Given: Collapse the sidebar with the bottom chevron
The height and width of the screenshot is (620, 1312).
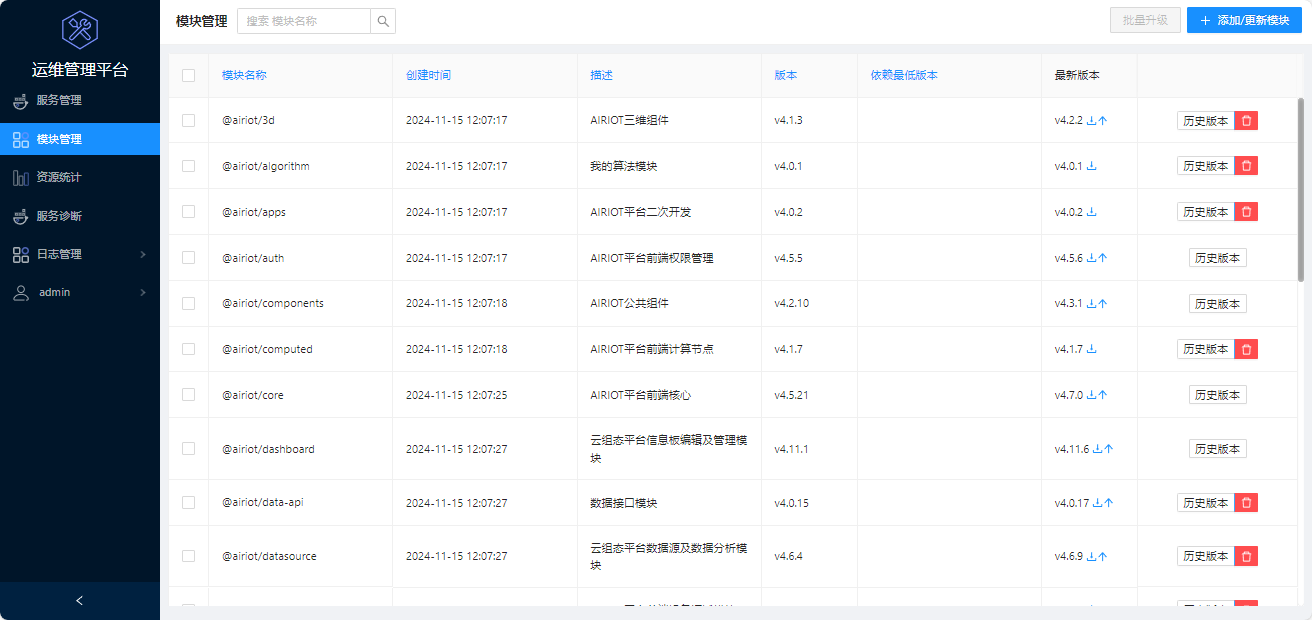Looking at the screenshot, I should coord(80,600).
